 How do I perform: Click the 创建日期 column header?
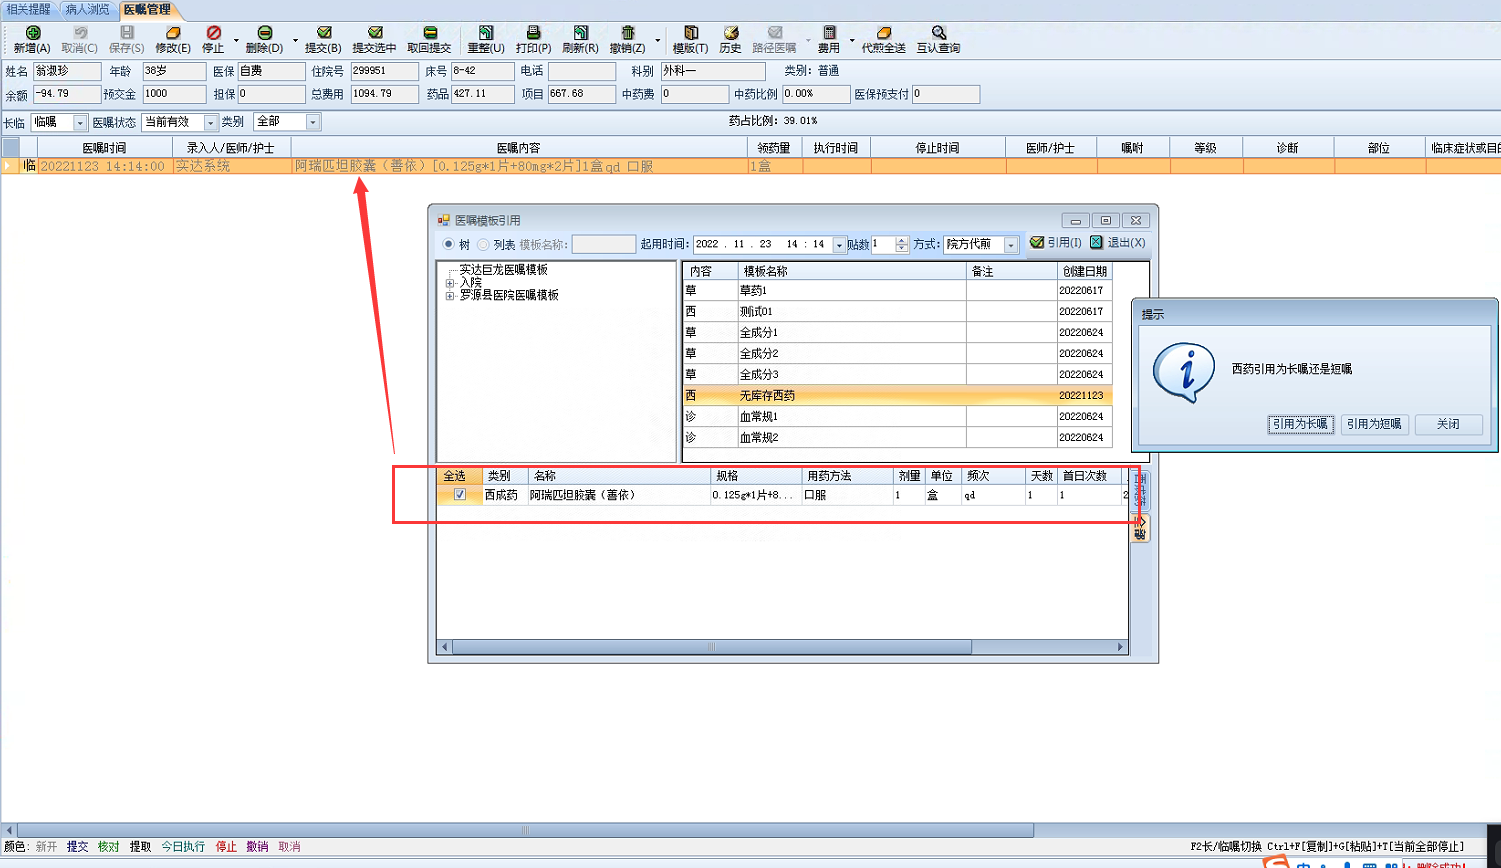click(1084, 271)
